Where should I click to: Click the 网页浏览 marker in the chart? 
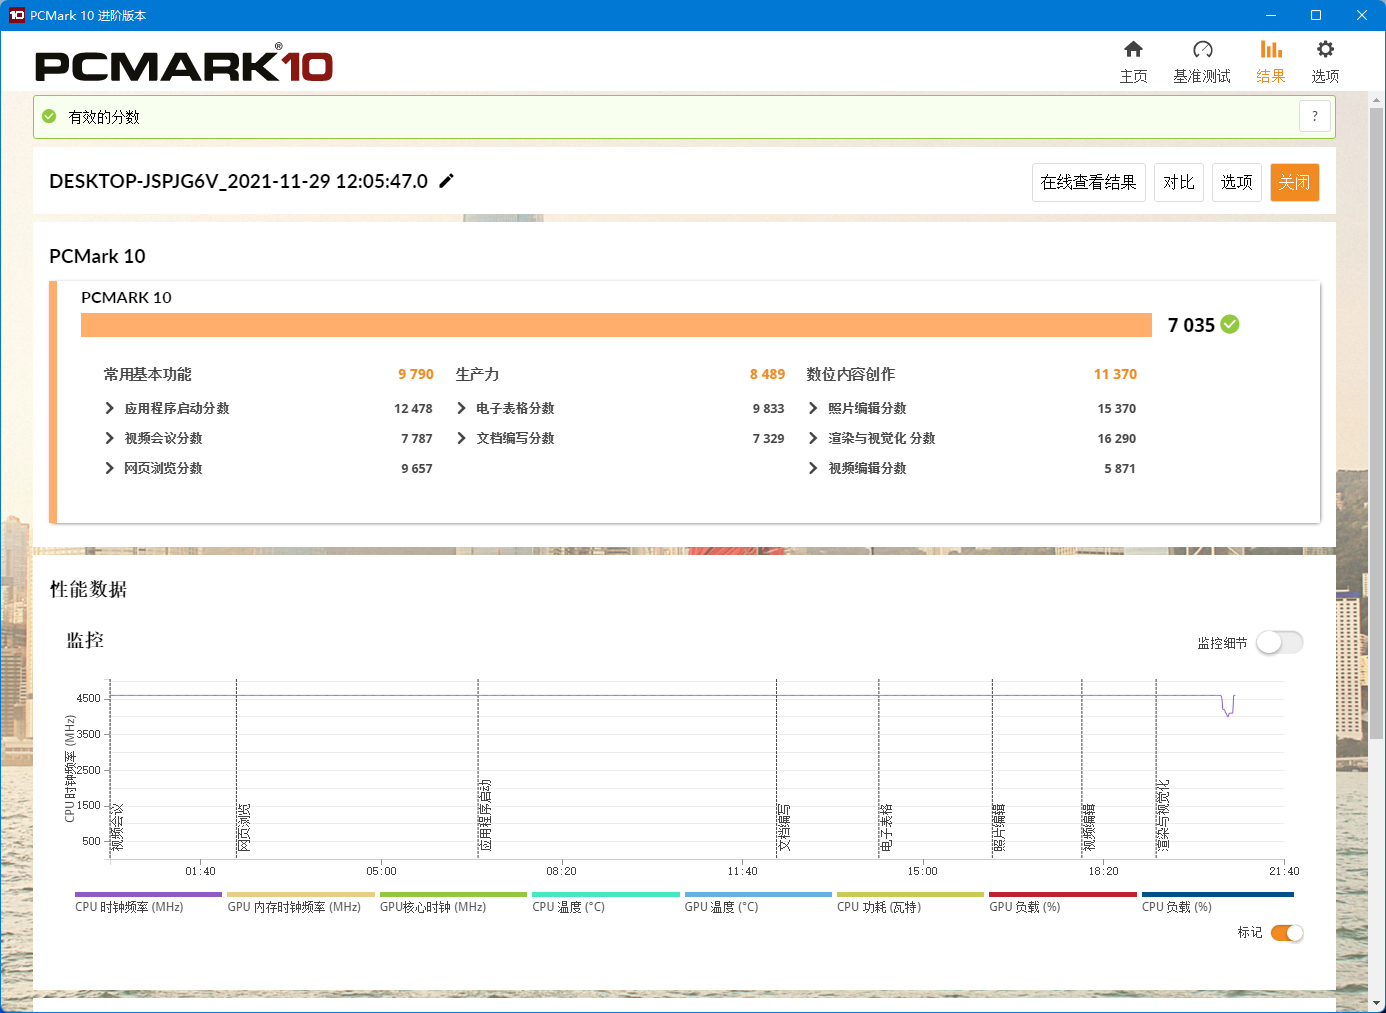tap(244, 827)
